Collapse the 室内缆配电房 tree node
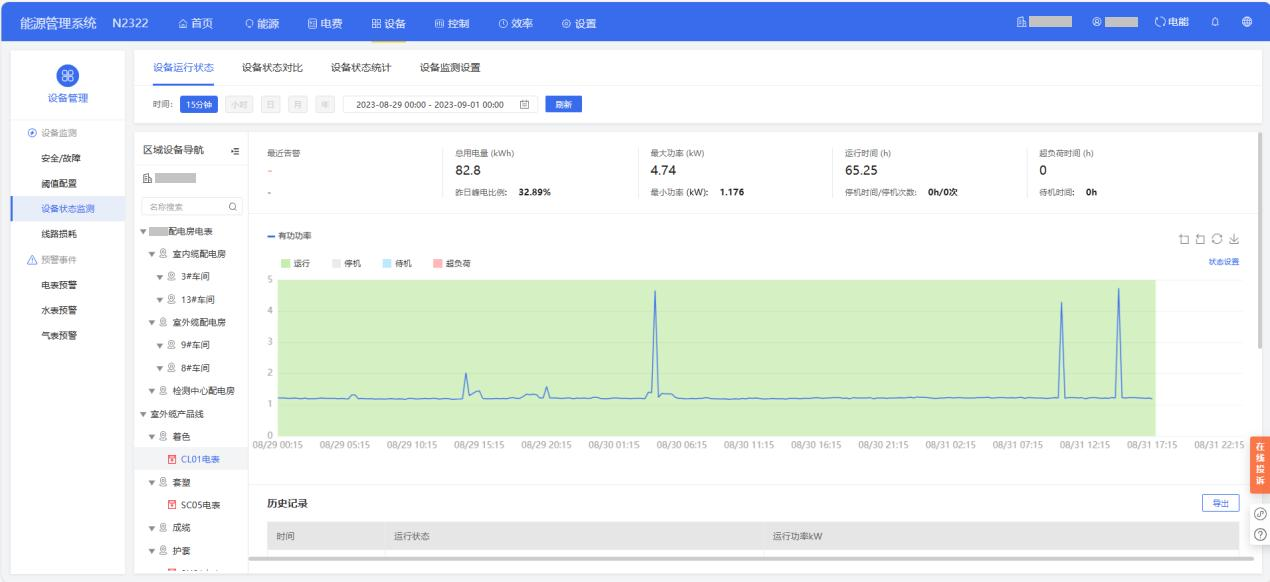Viewport: 1270px width, 582px height. click(152, 254)
